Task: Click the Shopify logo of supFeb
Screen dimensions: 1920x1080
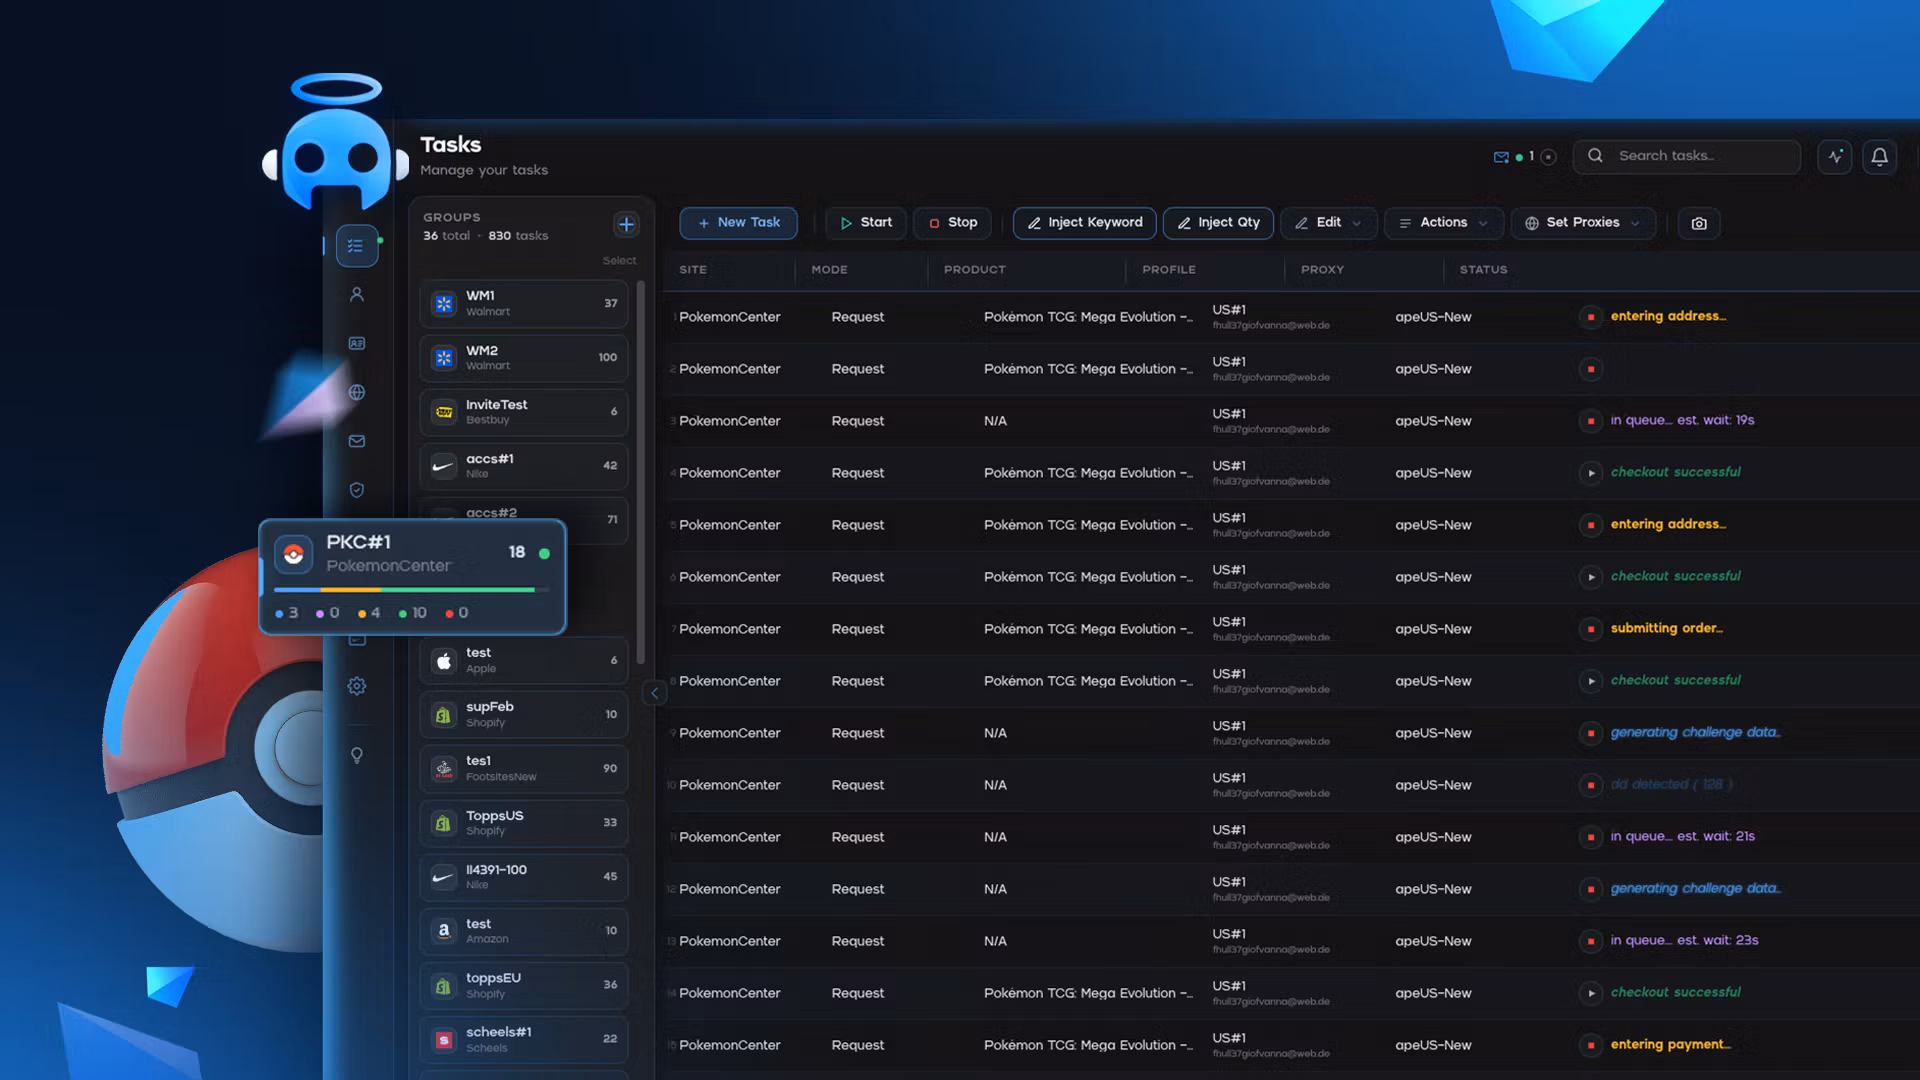Action: coord(444,714)
